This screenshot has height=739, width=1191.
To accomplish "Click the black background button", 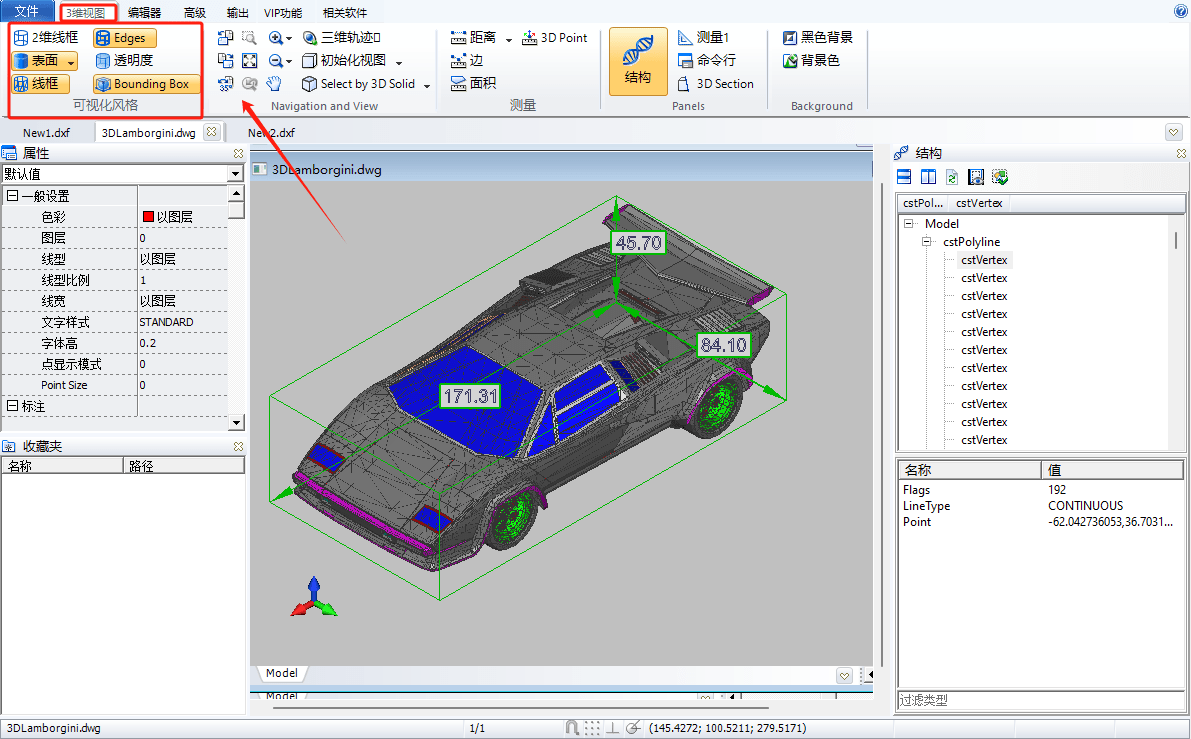I will click(x=817, y=38).
